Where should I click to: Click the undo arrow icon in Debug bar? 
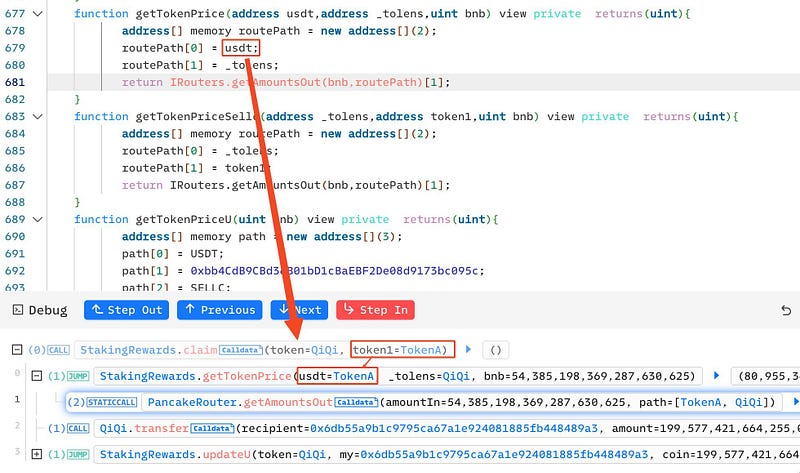click(x=785, y=311)
